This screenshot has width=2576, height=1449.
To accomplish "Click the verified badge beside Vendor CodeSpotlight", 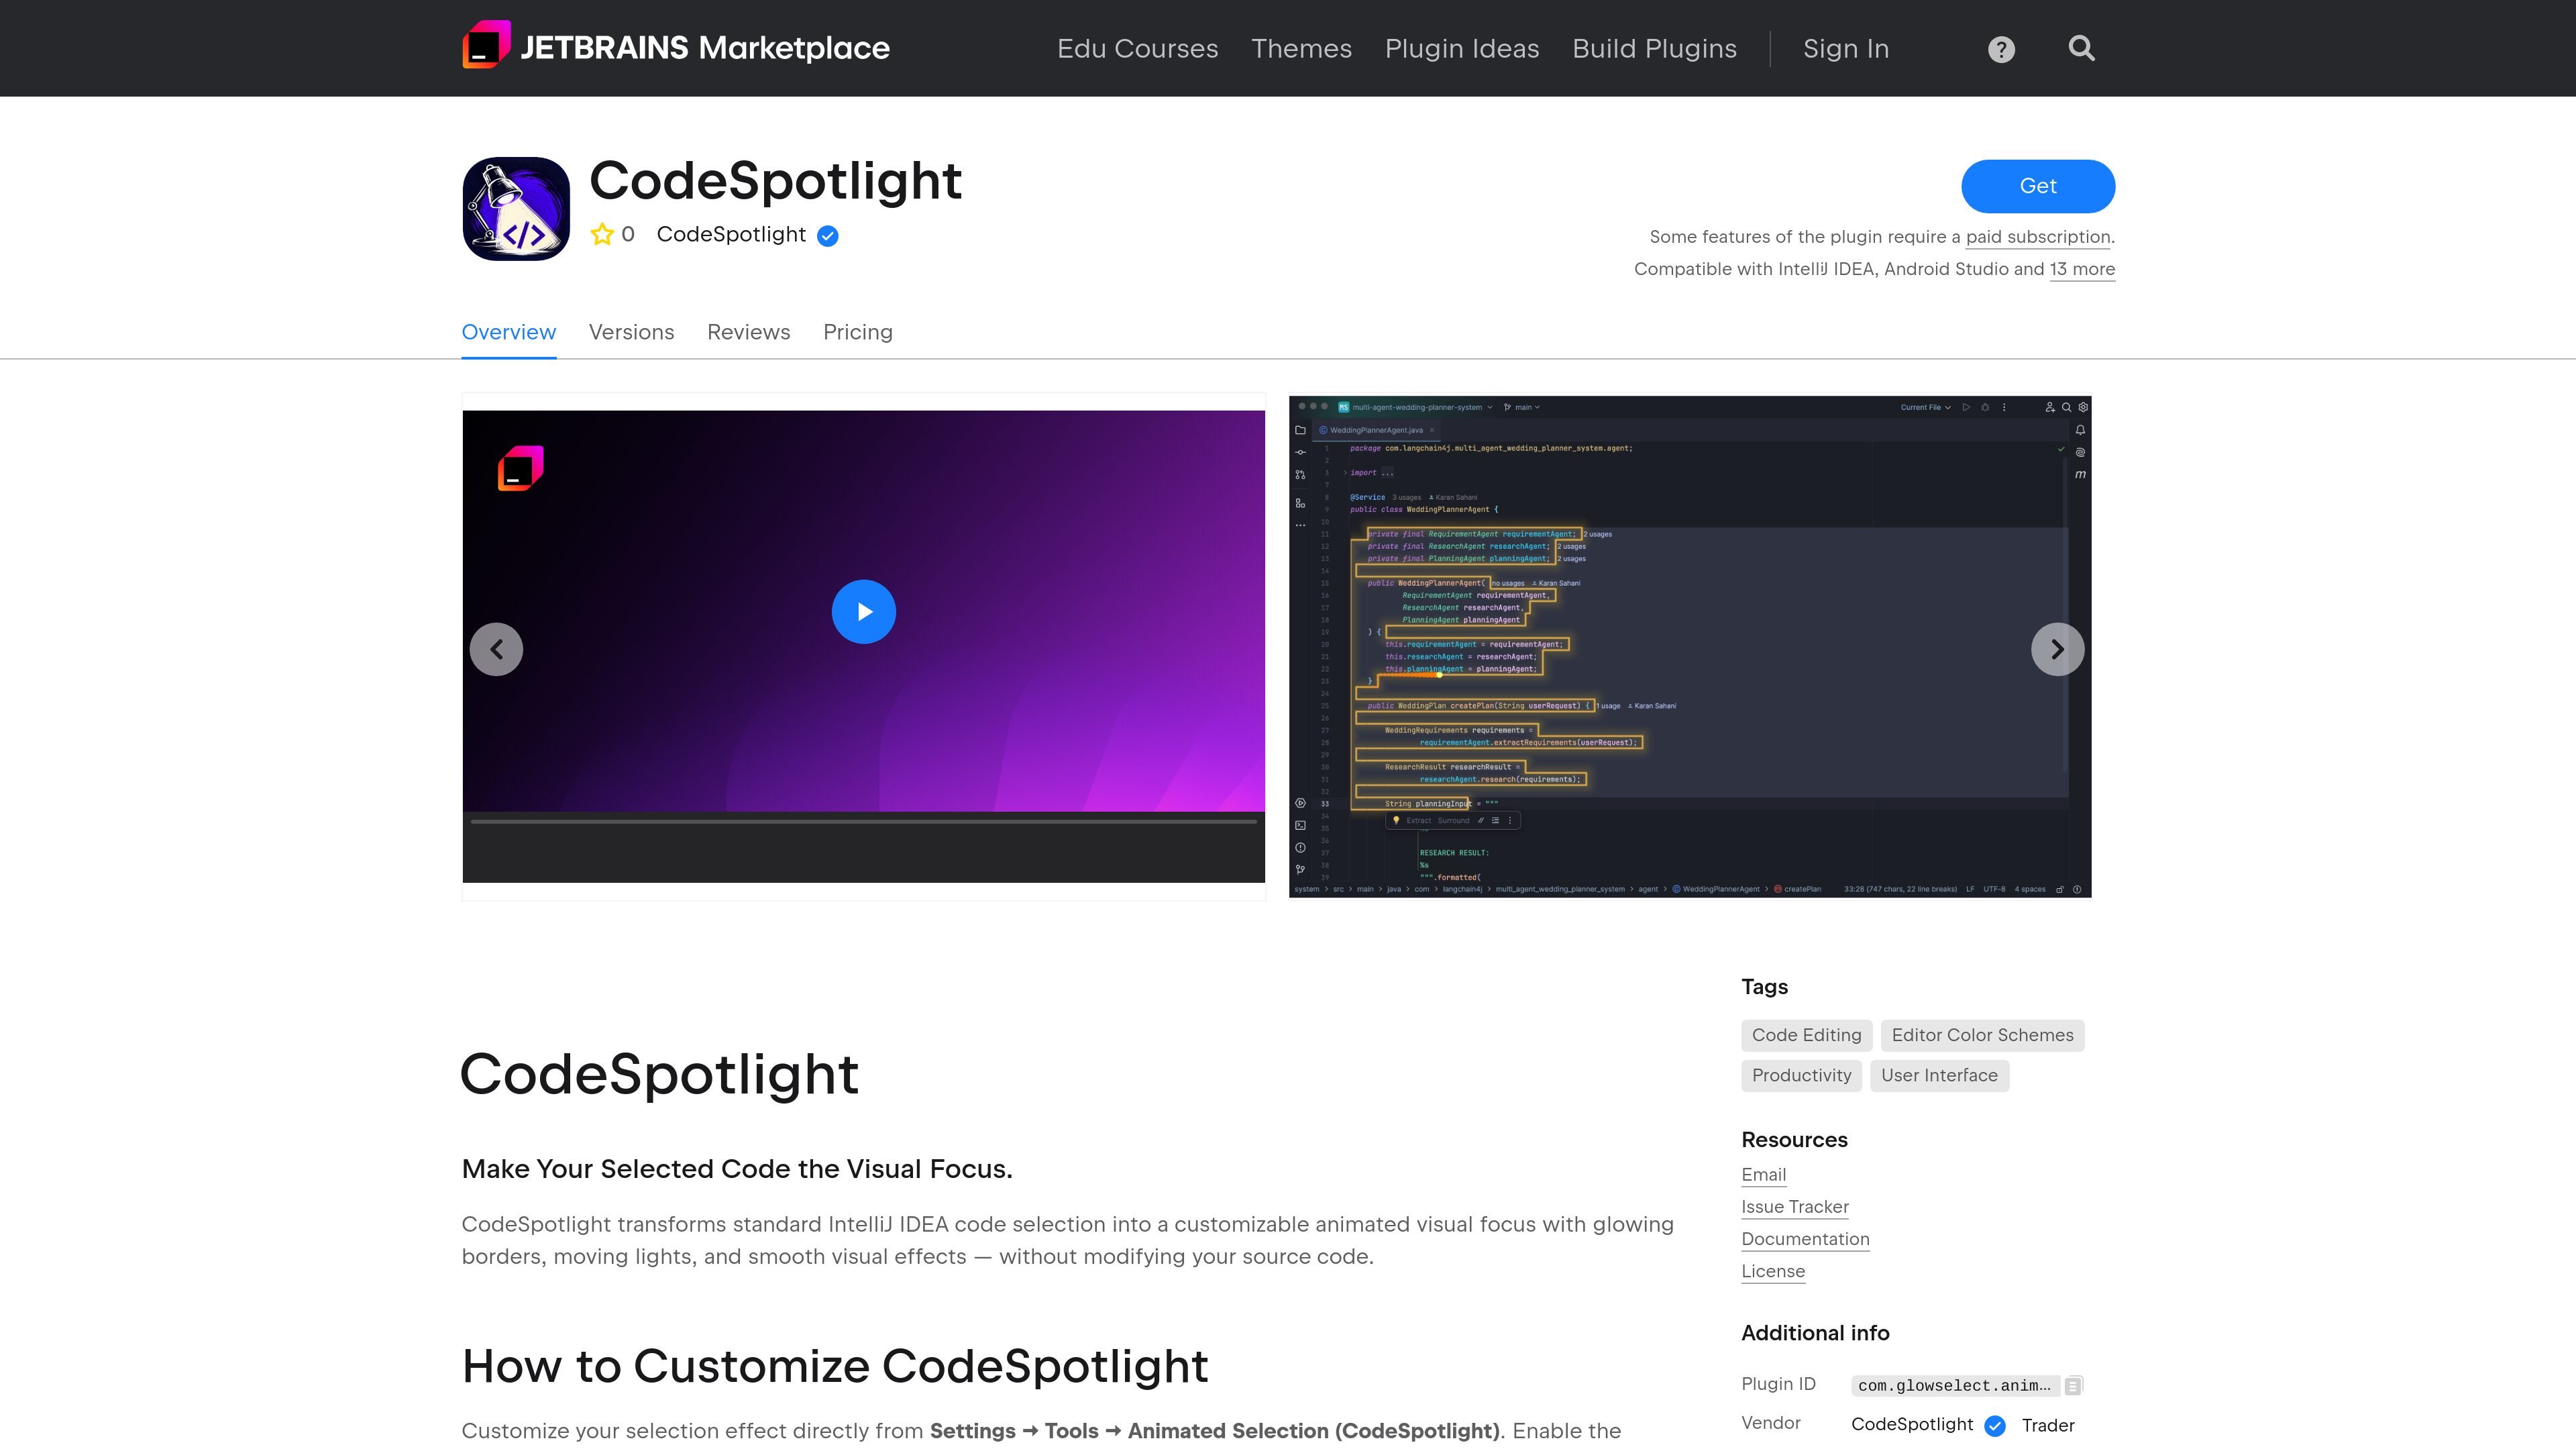I will point(1995,1426).
